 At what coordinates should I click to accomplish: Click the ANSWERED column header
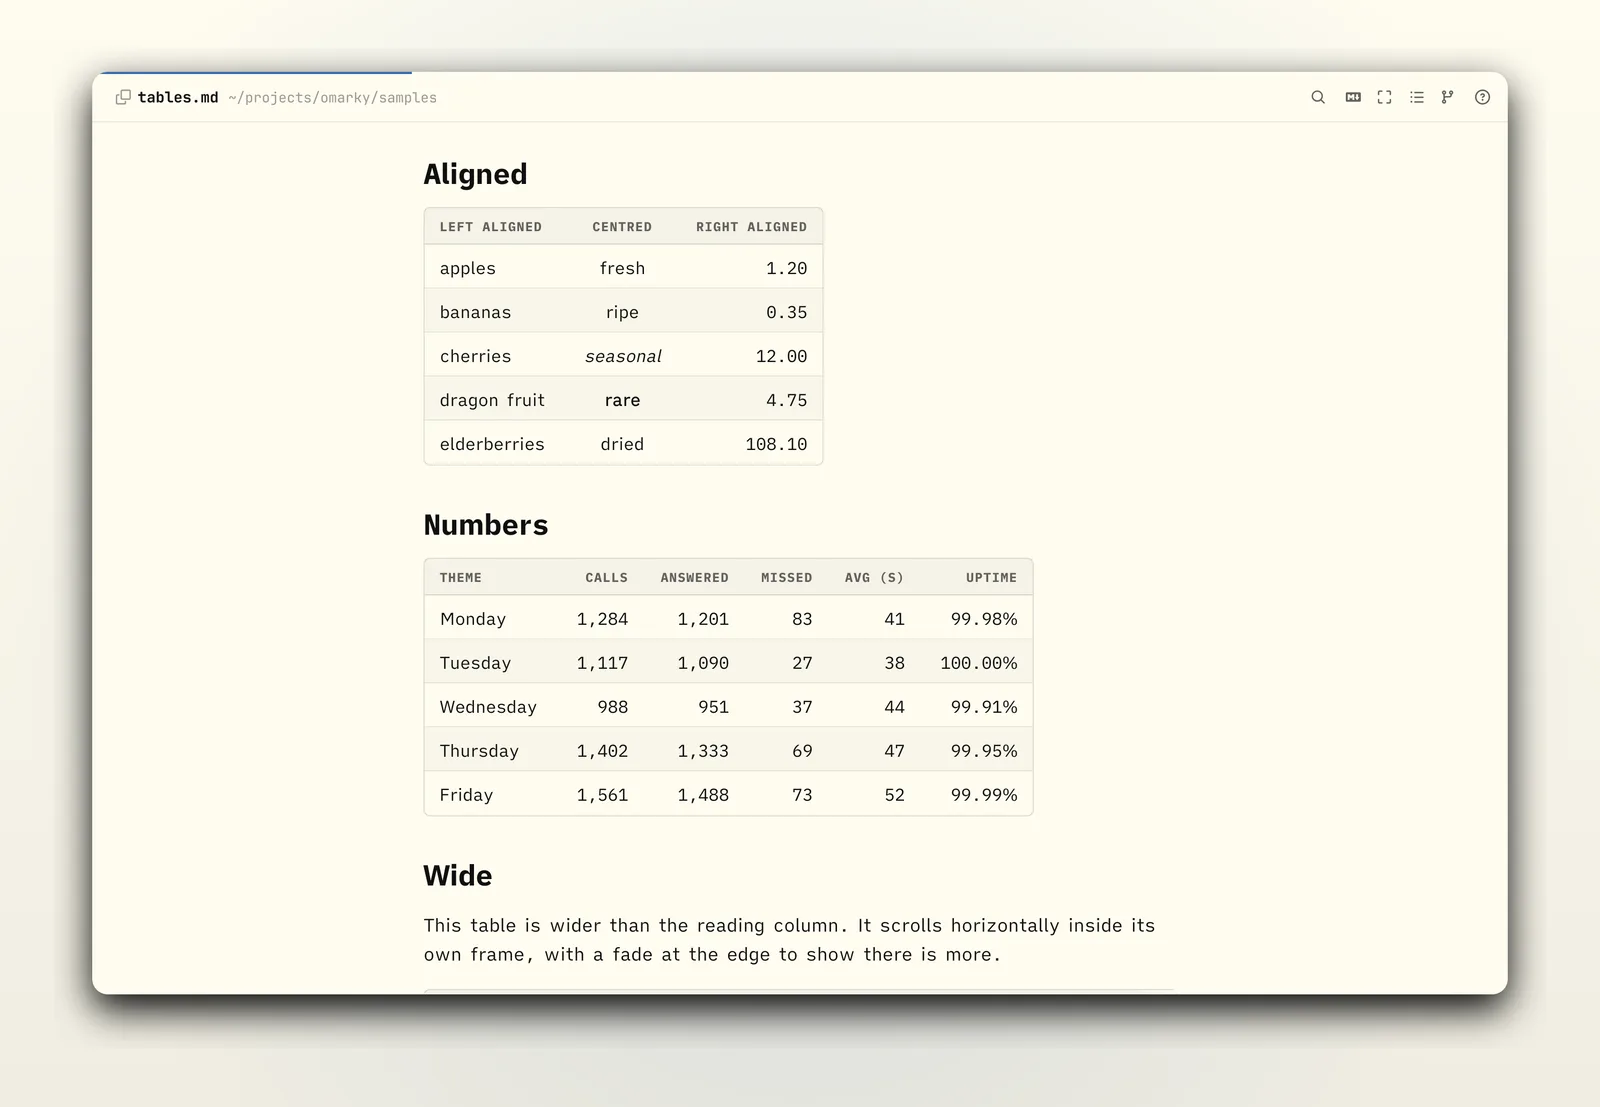click(694, 578)
